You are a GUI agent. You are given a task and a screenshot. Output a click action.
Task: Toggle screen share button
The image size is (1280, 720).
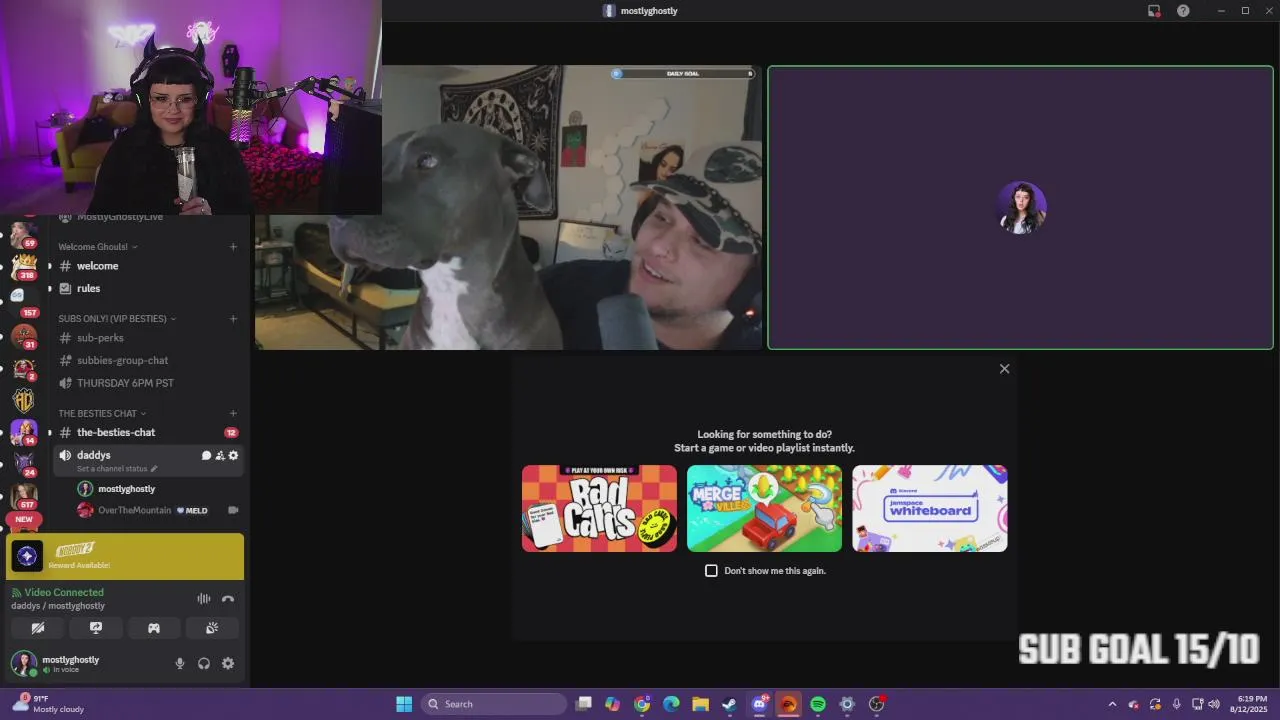pos(96,628)
